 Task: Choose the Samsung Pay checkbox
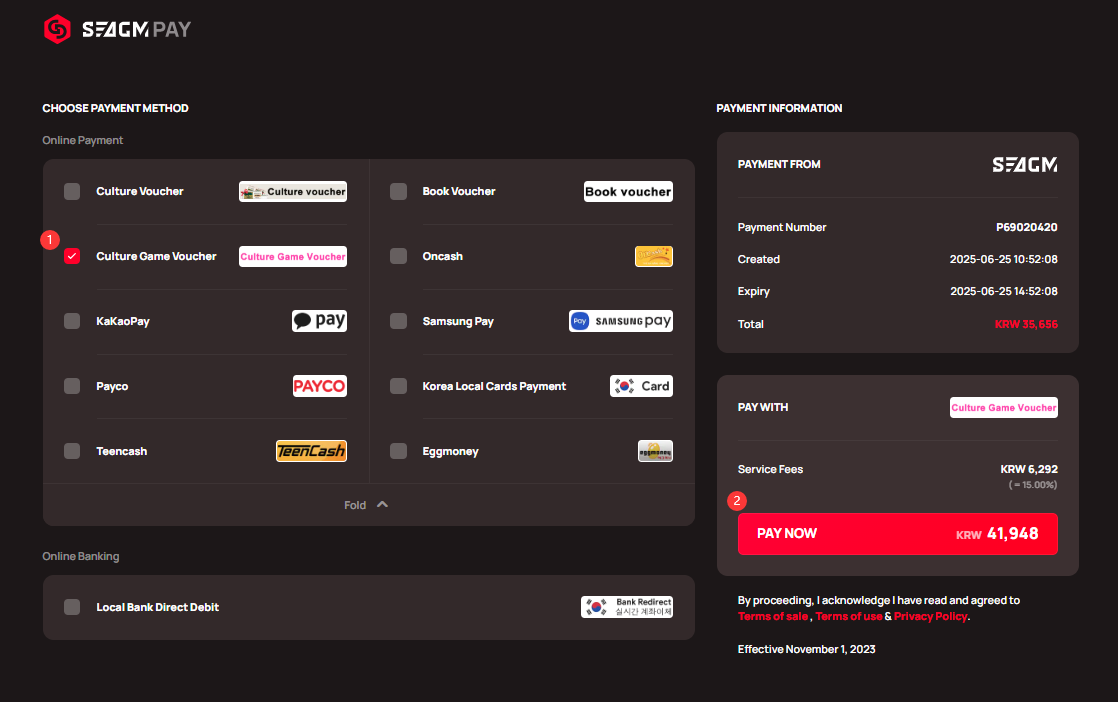click(399, 321)
